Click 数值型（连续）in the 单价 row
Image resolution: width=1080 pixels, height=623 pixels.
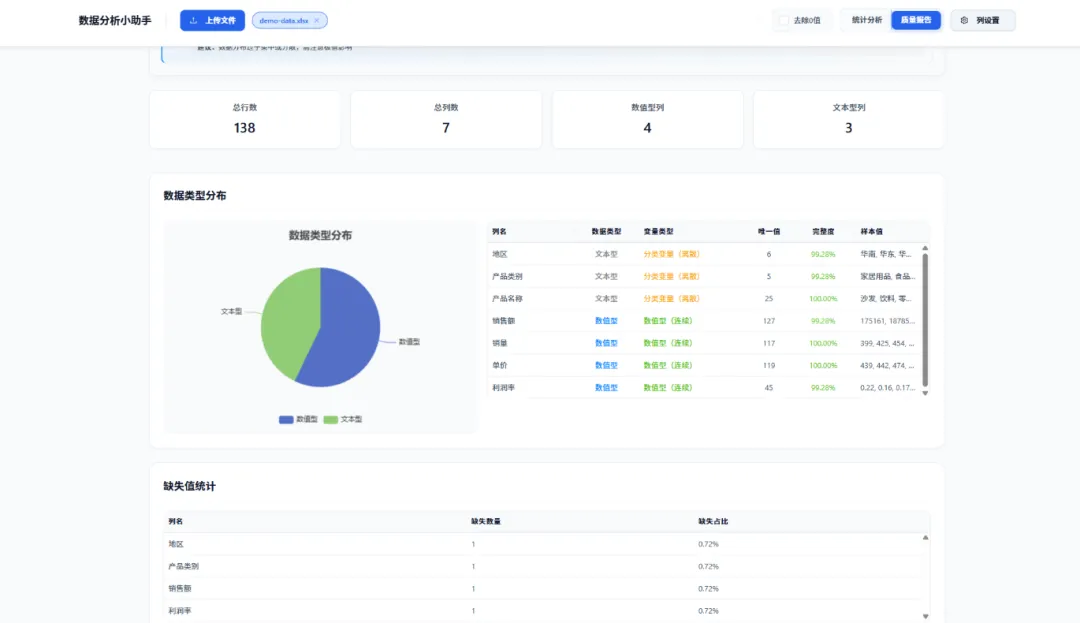(668, 366)
